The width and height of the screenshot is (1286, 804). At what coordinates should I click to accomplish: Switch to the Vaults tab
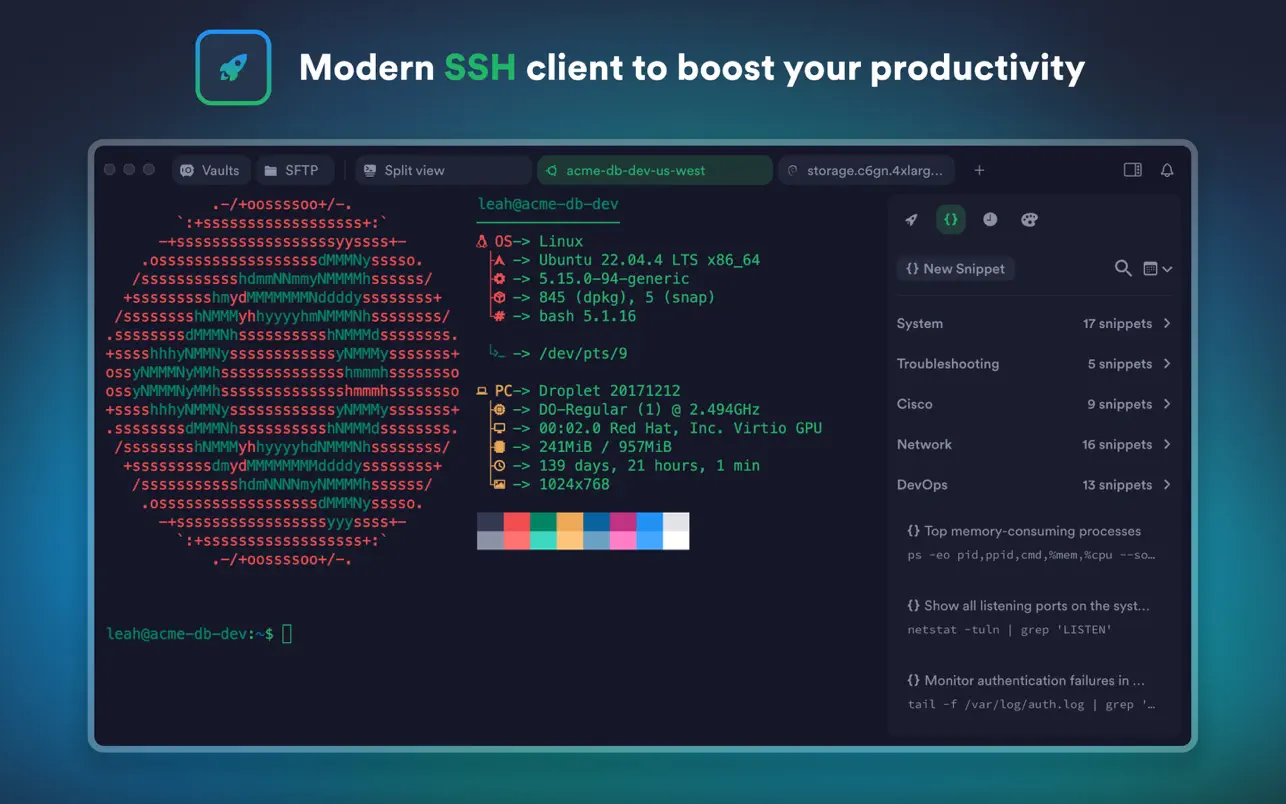211,170
